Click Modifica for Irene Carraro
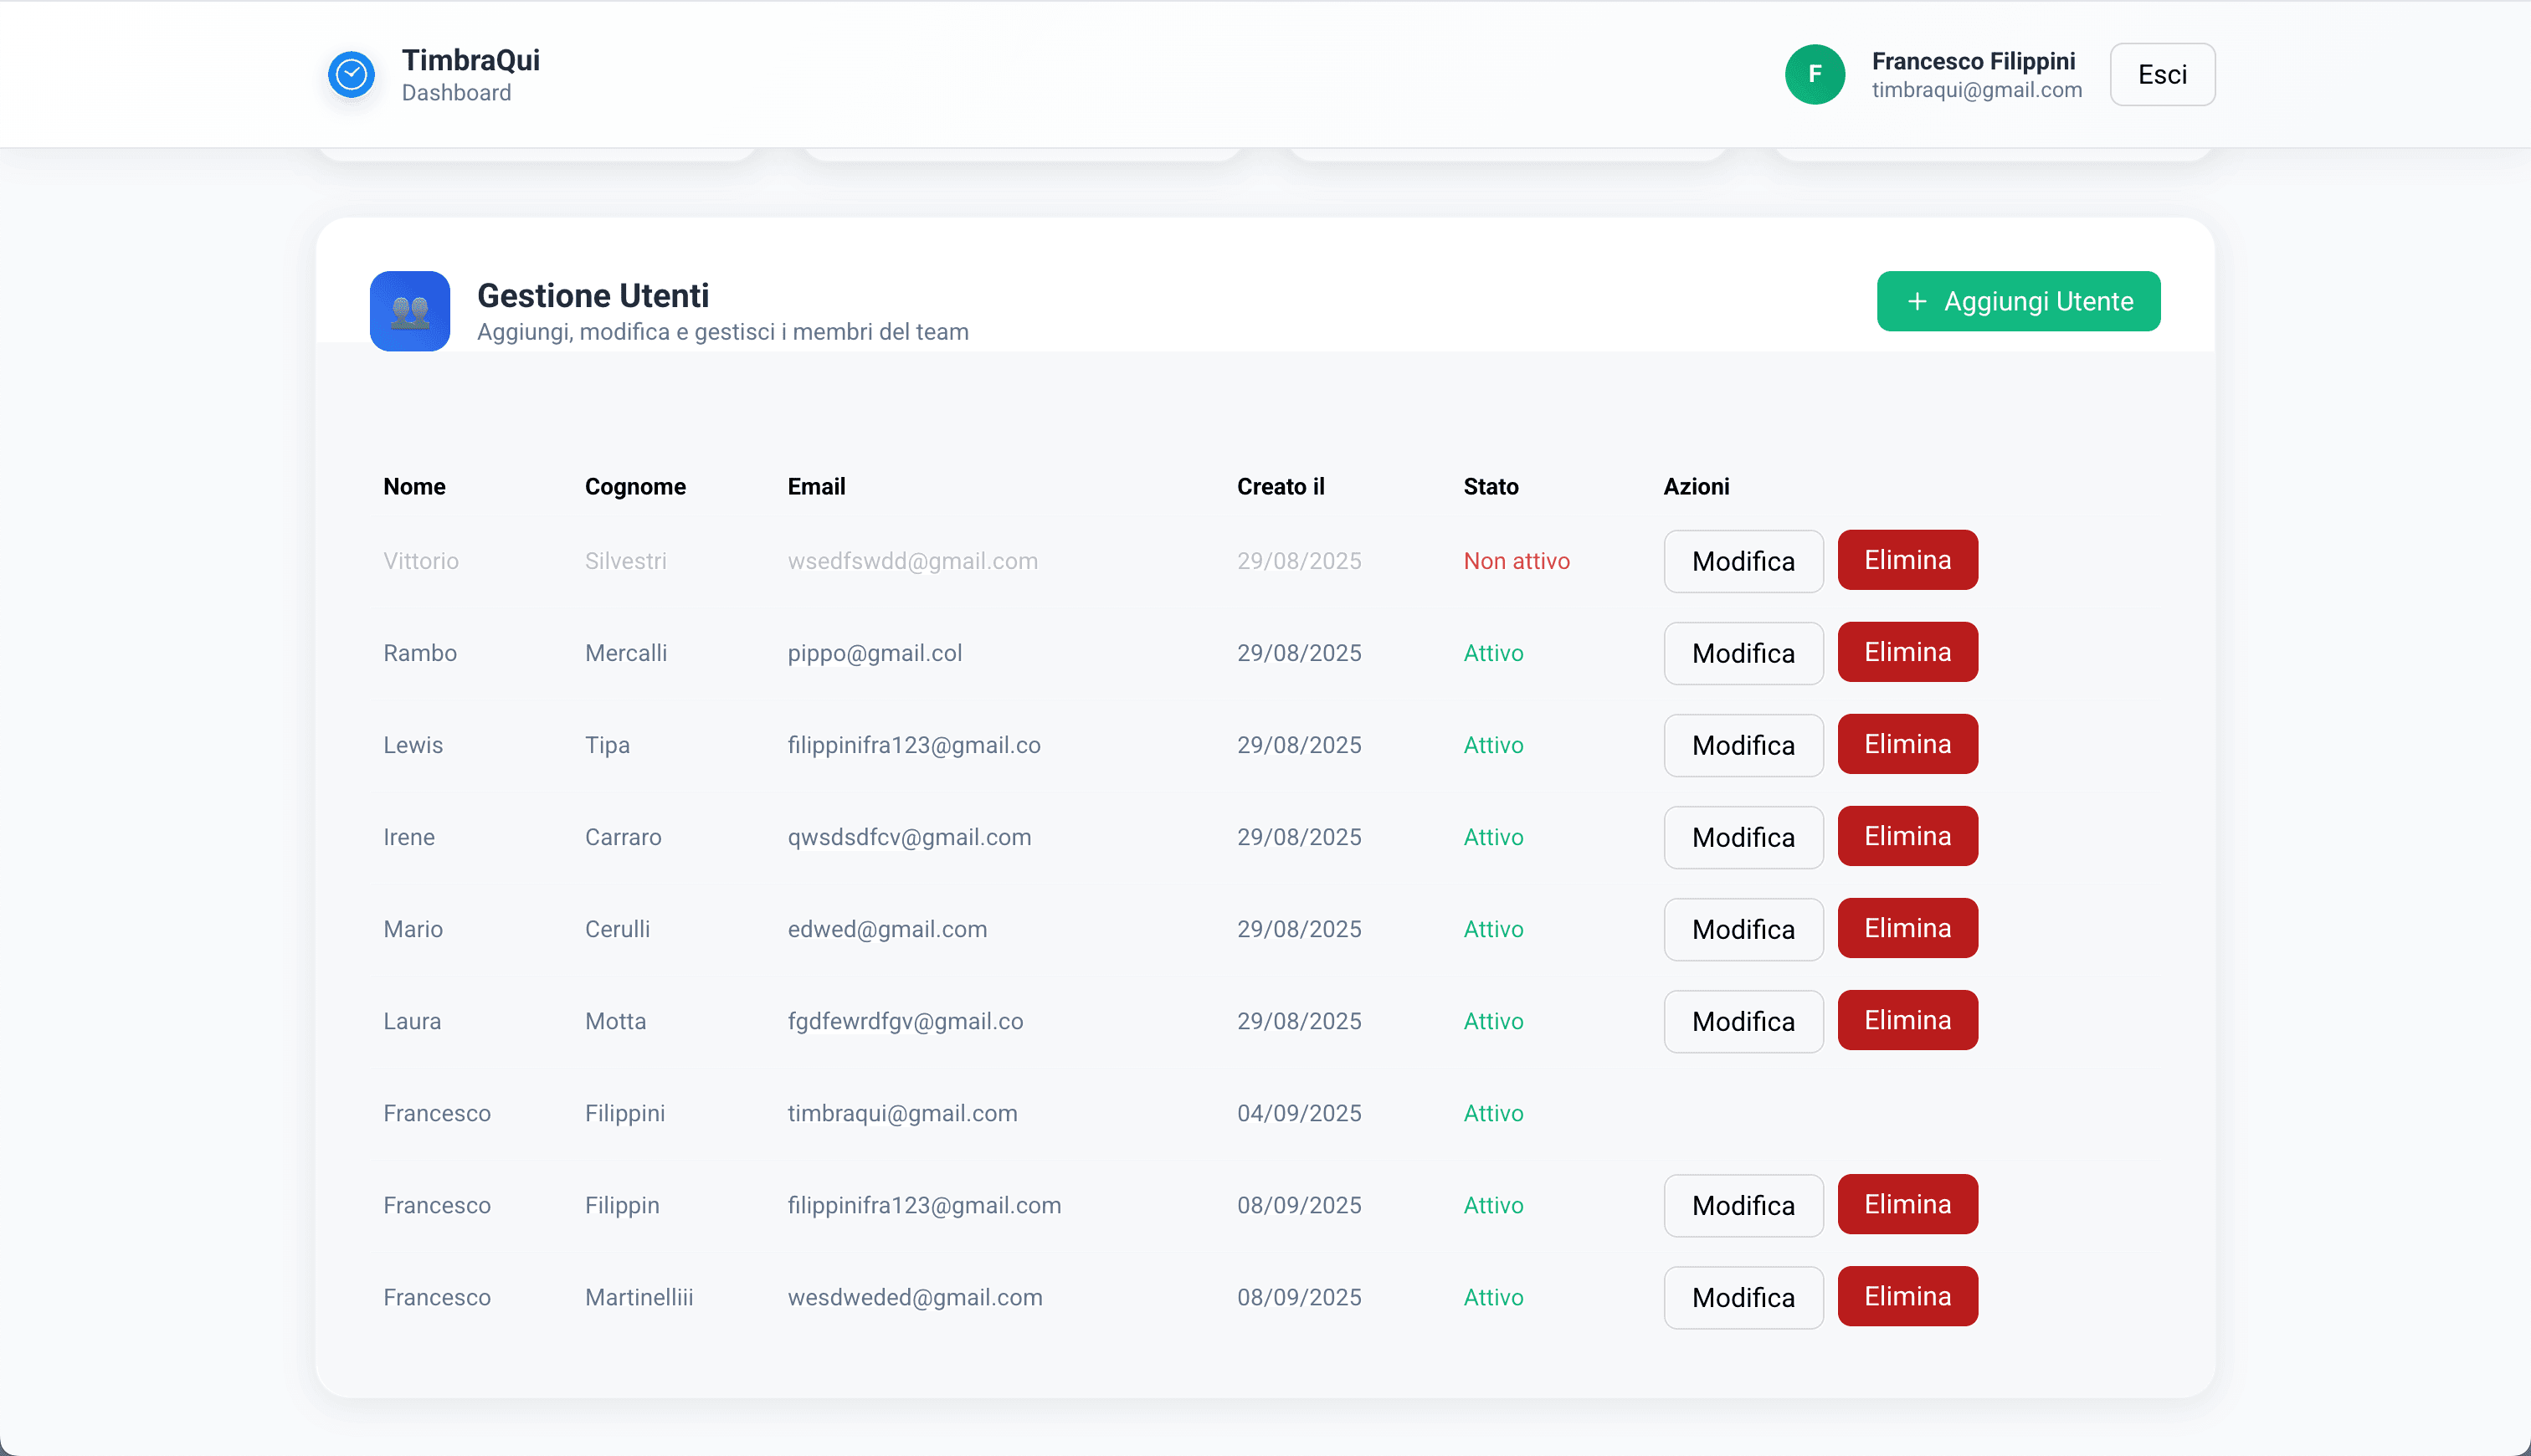Screen dimensions: 2531x1456 pos(1742,837)
